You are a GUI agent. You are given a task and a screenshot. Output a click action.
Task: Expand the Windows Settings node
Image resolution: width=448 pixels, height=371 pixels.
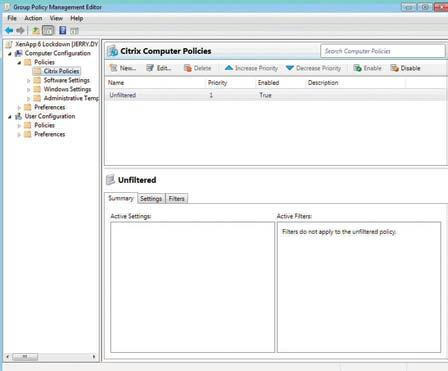coord(29,89)
